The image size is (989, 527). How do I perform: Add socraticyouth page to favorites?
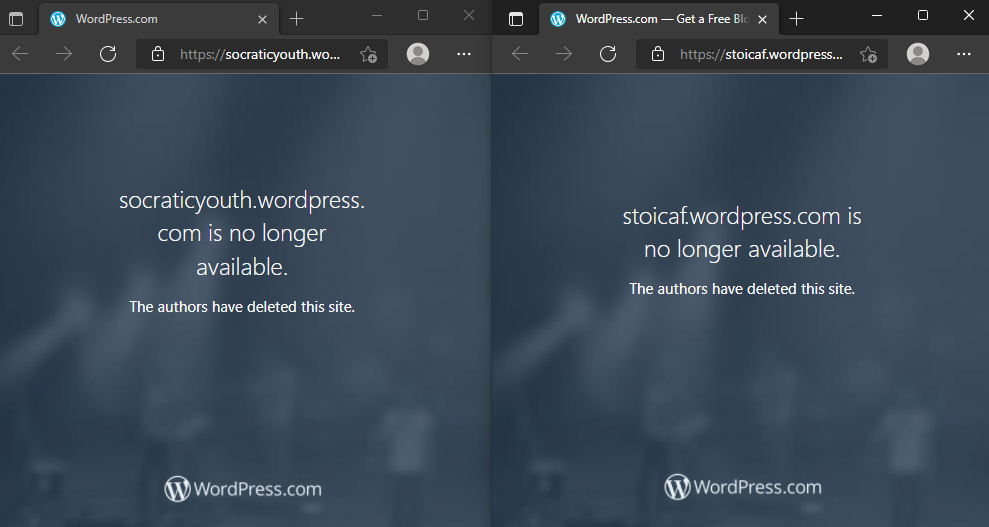(368, 55)
